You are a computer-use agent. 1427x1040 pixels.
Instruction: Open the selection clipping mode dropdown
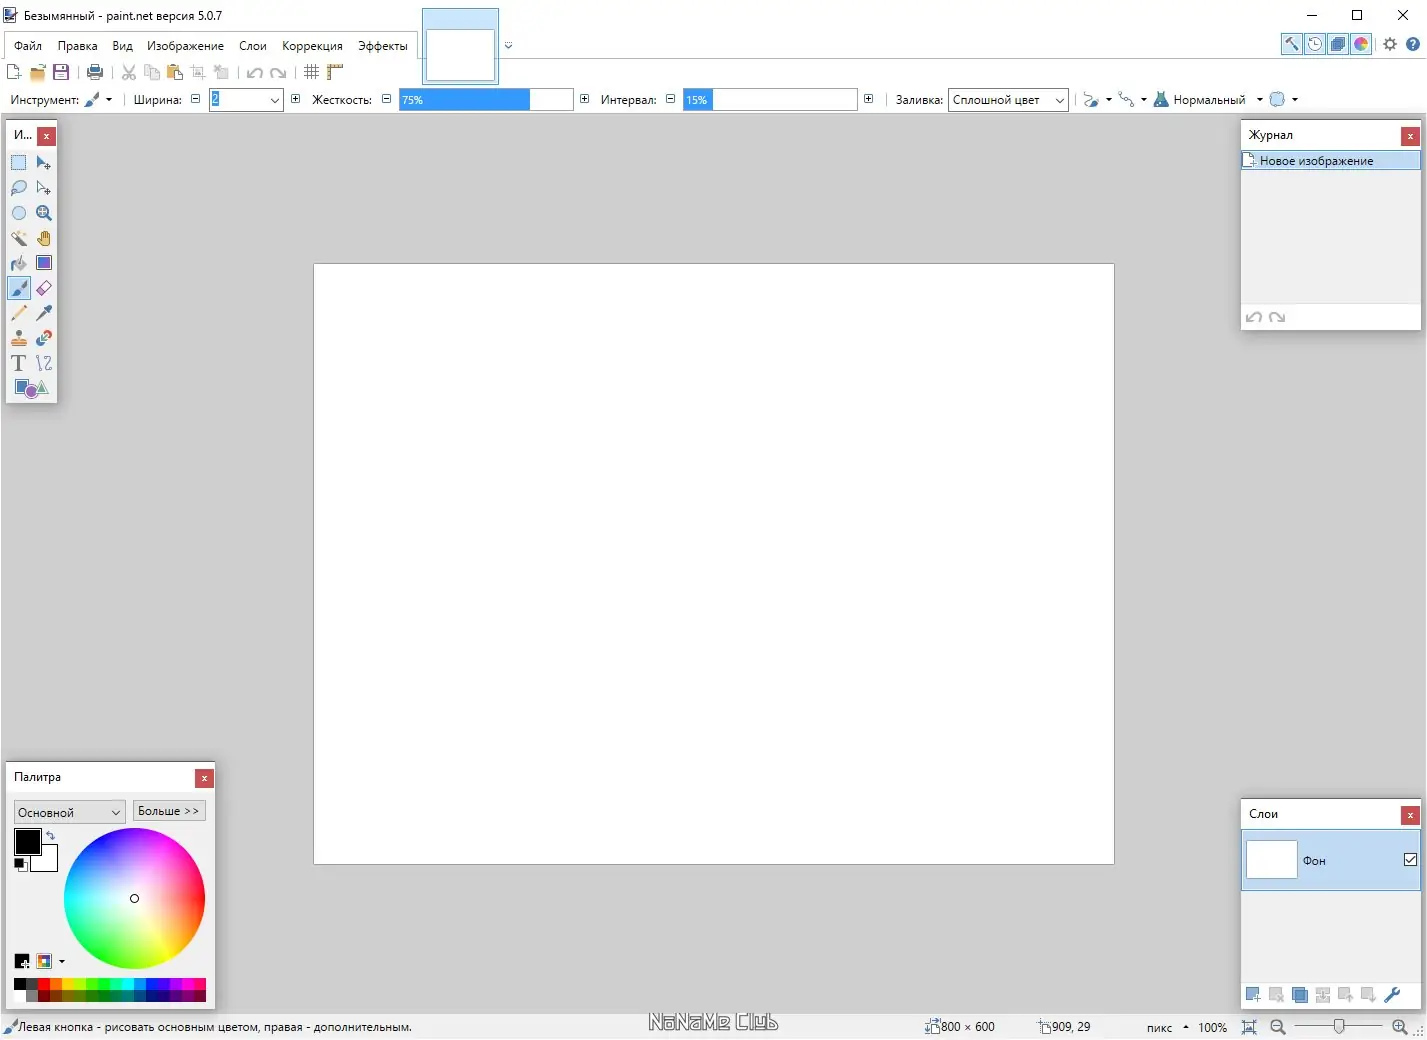1283,100
